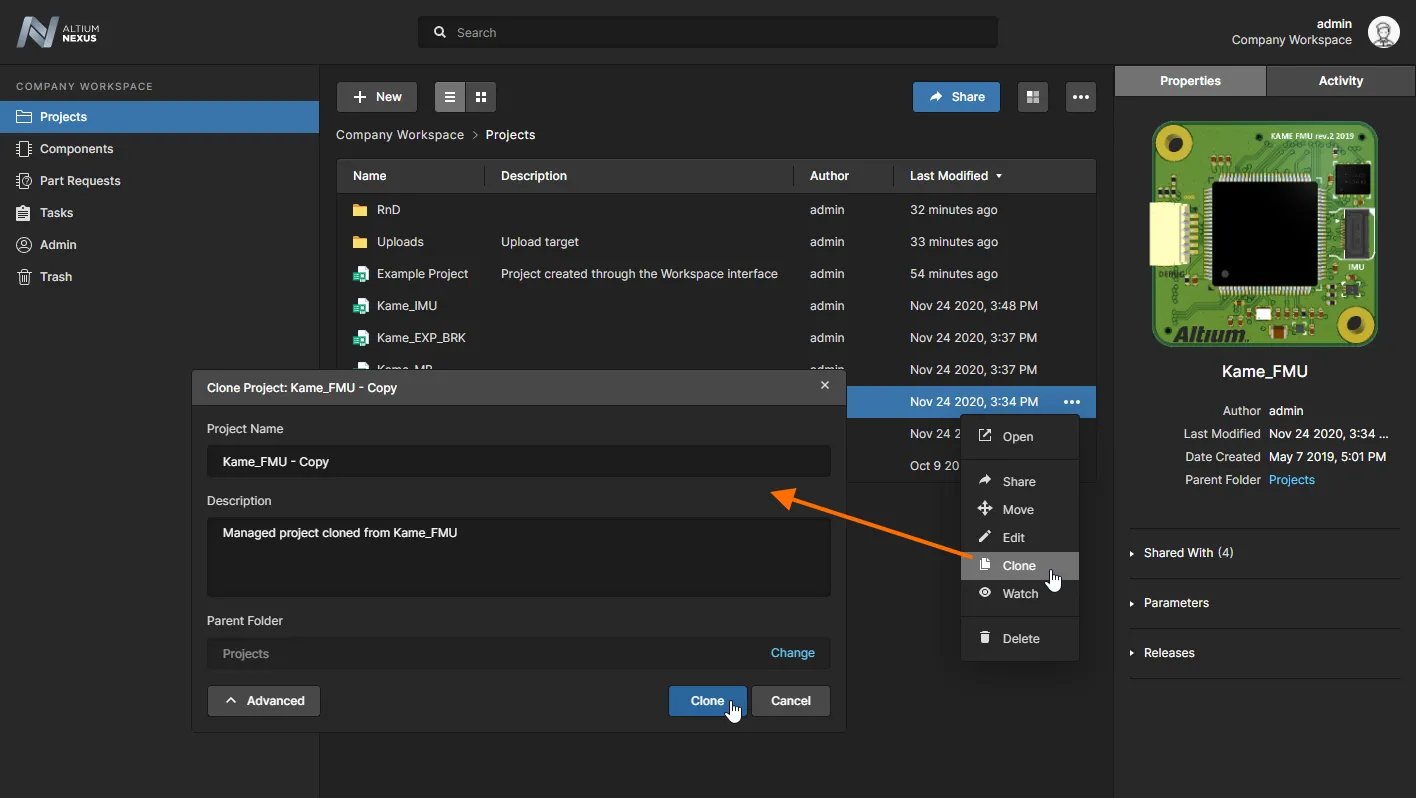
Task: Click the Uploads folder icon
Action: pos(361,242)
